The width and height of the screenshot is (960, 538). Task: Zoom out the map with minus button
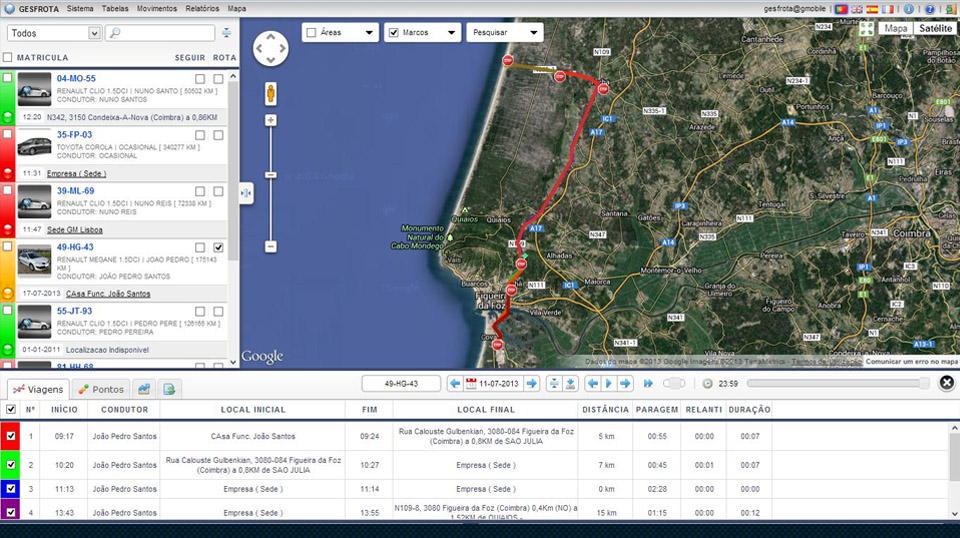click(271, 247)
